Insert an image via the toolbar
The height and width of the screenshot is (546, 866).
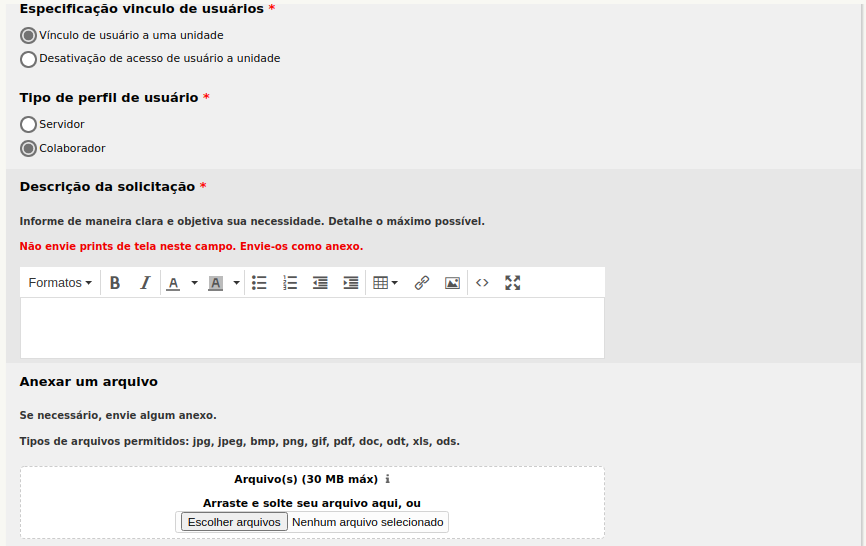point(452,283)
